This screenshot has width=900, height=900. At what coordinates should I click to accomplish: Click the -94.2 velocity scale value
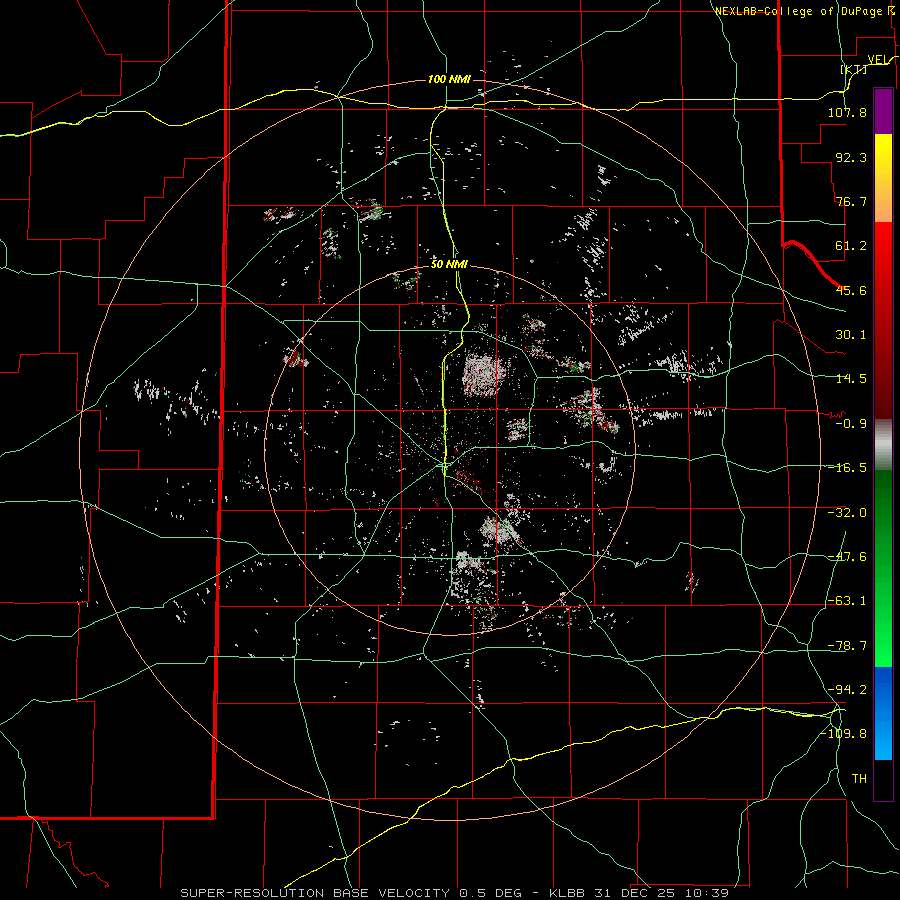pos(847,690)
